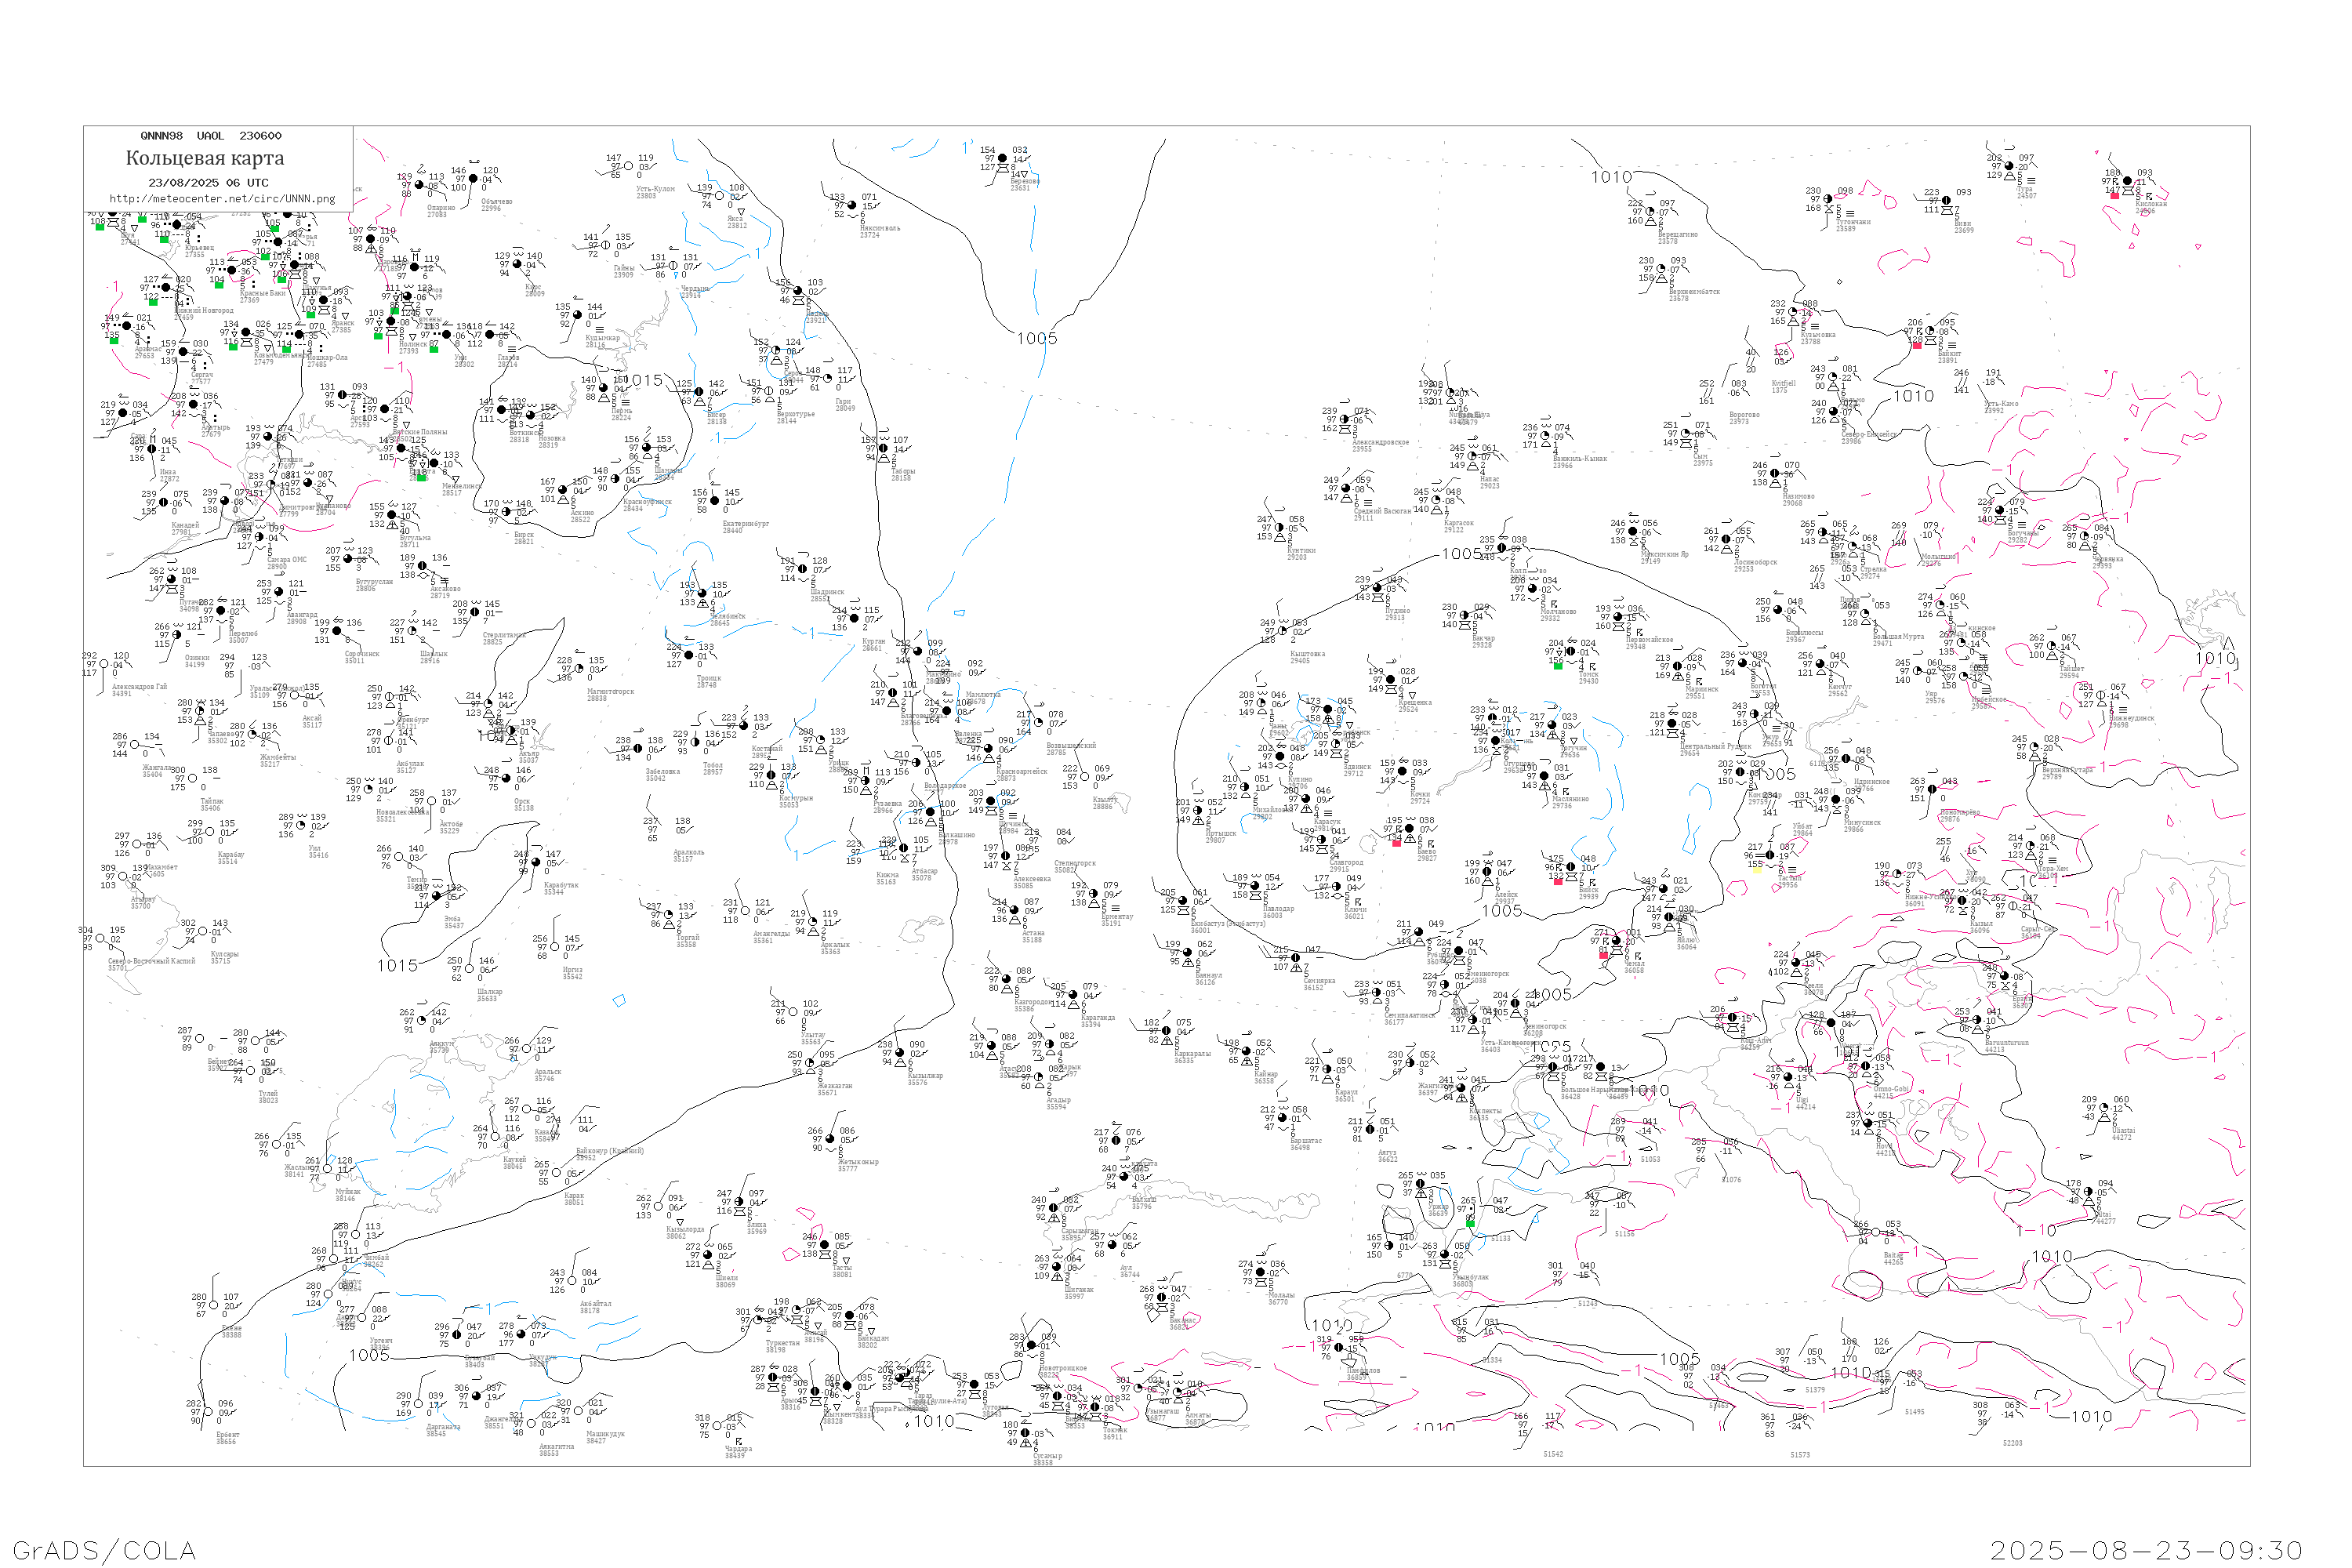This screenshot has width=2352, height=1568.
Task: Click the 1015 isobar label near Пермь
Action: [642, 381]
